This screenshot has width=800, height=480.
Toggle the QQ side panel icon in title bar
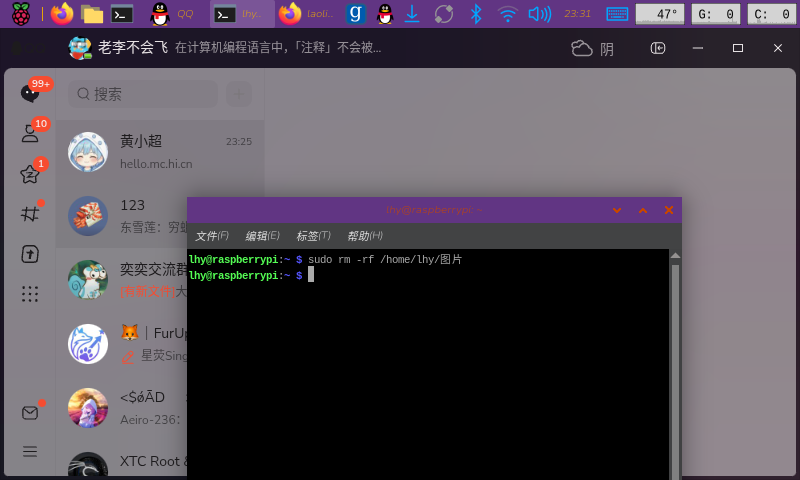(x=658, y=48)
